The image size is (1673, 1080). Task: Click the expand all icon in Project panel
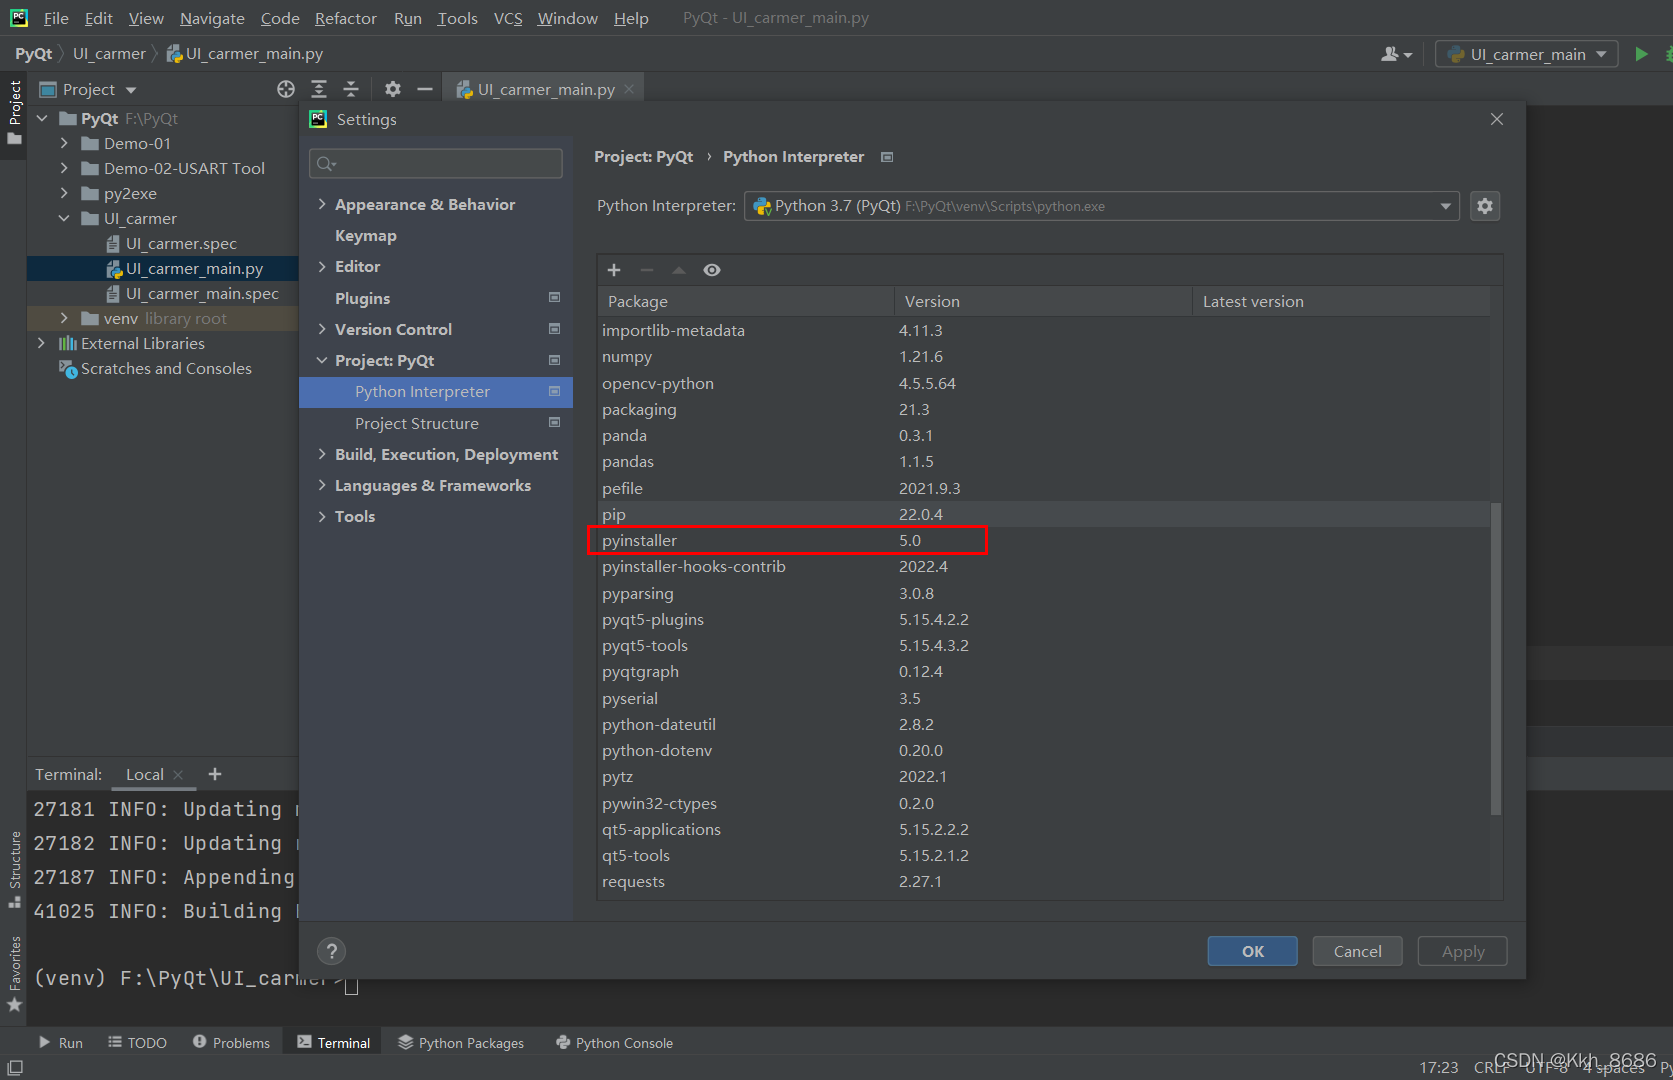[319, 89]
